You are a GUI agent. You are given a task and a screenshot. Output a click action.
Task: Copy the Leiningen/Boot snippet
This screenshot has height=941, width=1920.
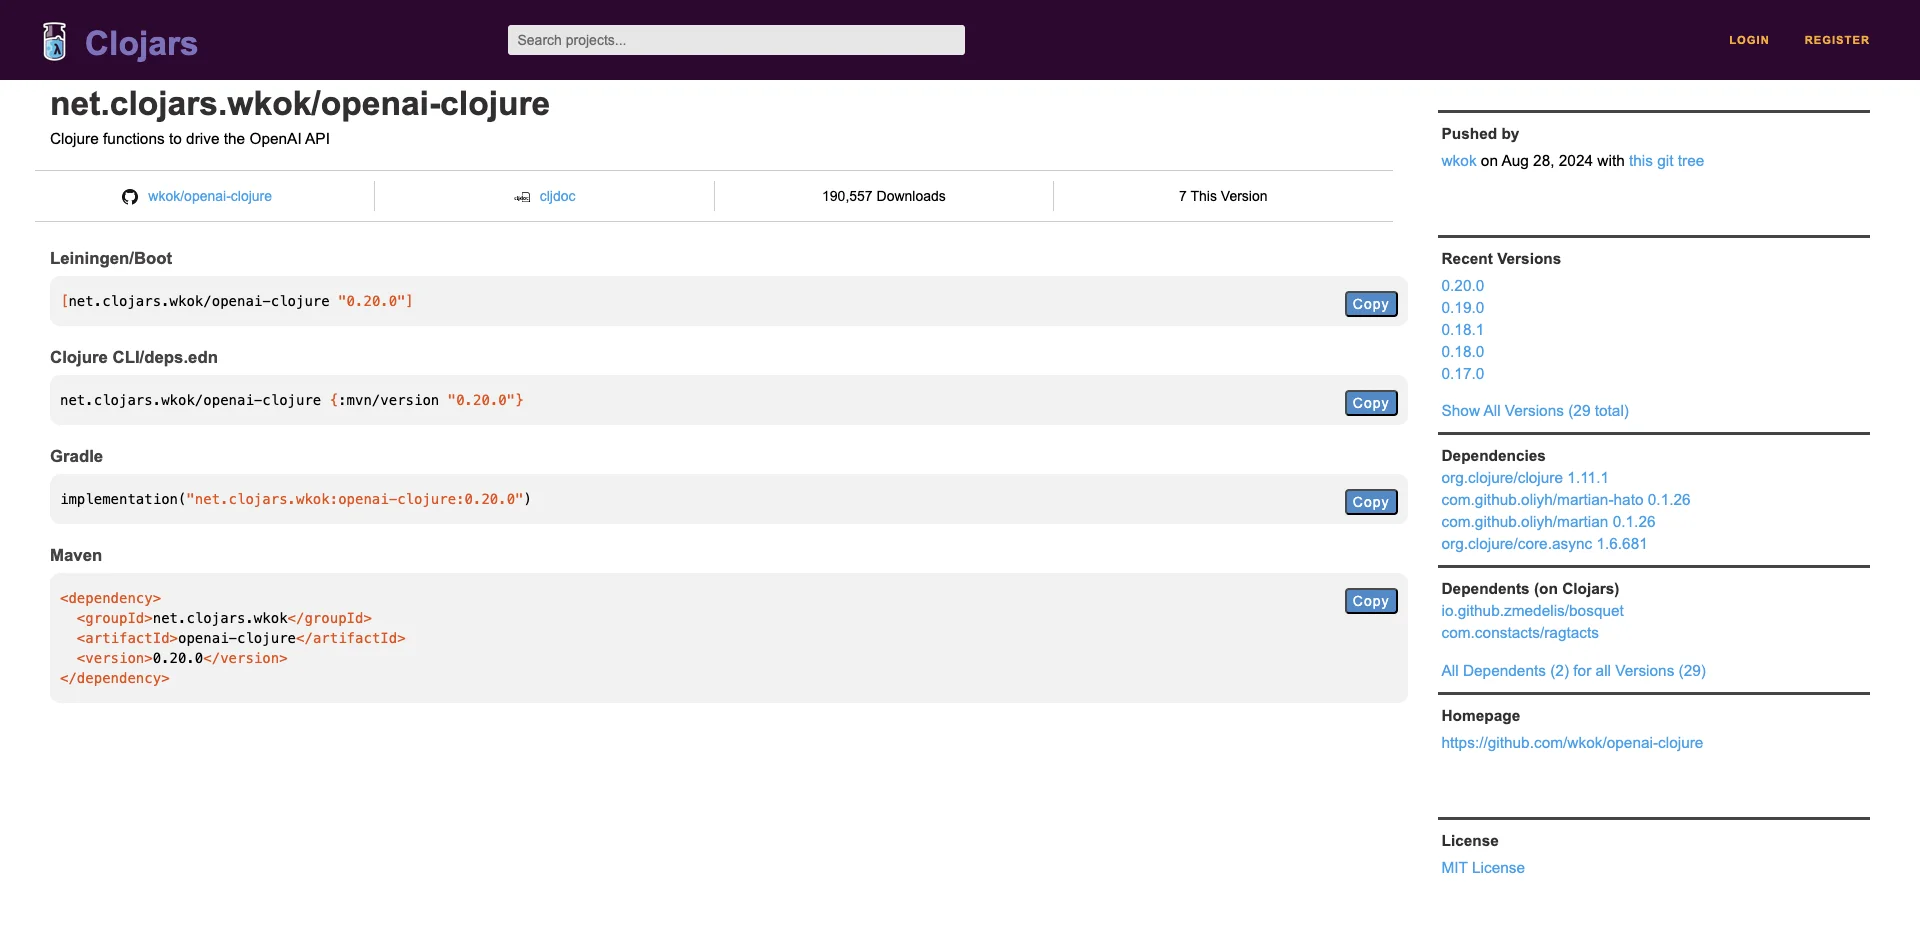click(x=1371, y=304)
